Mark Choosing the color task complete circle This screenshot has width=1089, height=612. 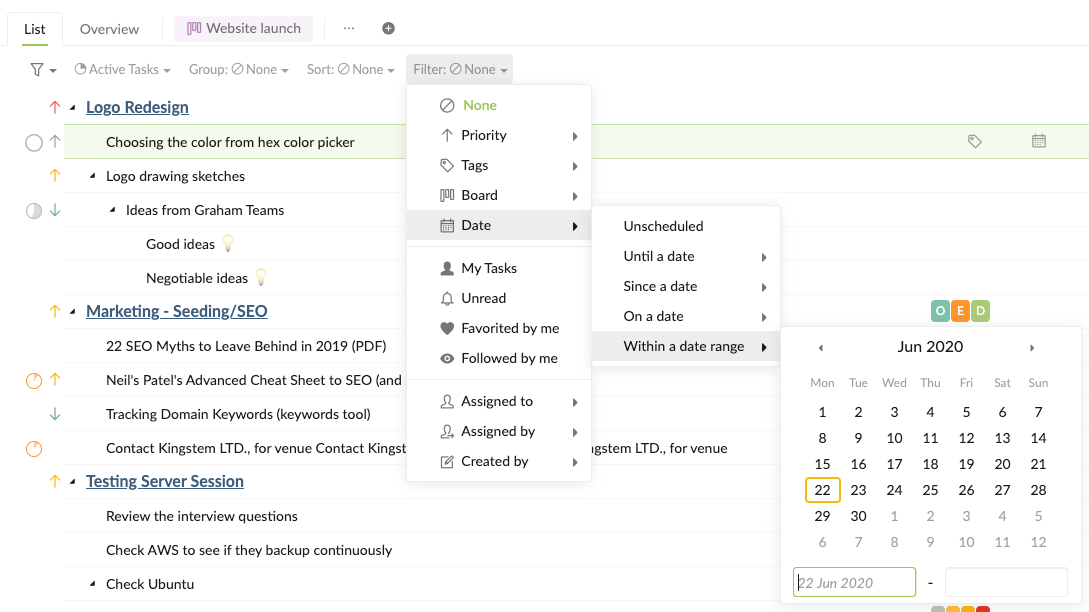click(x=33, y=143)
